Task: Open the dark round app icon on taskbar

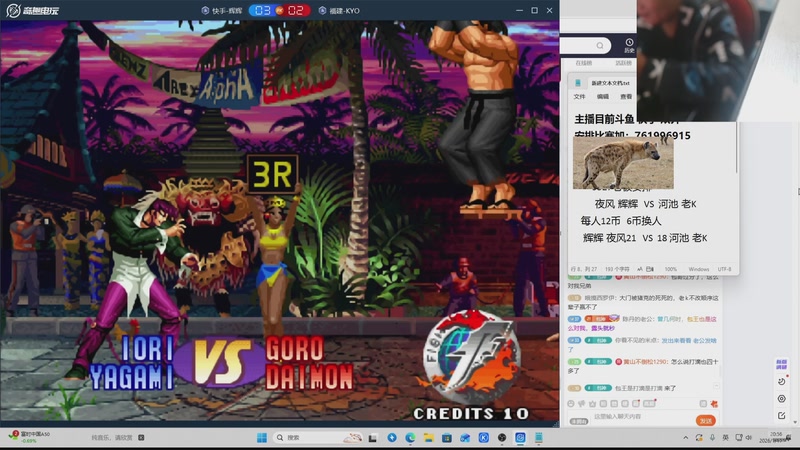Action: click(502, 438)
